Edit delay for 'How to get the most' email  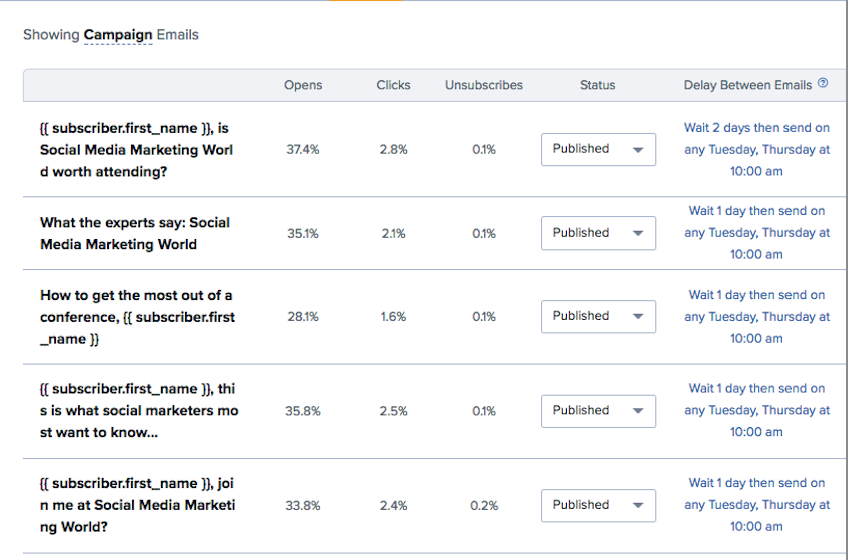click(x=757, y=317)
